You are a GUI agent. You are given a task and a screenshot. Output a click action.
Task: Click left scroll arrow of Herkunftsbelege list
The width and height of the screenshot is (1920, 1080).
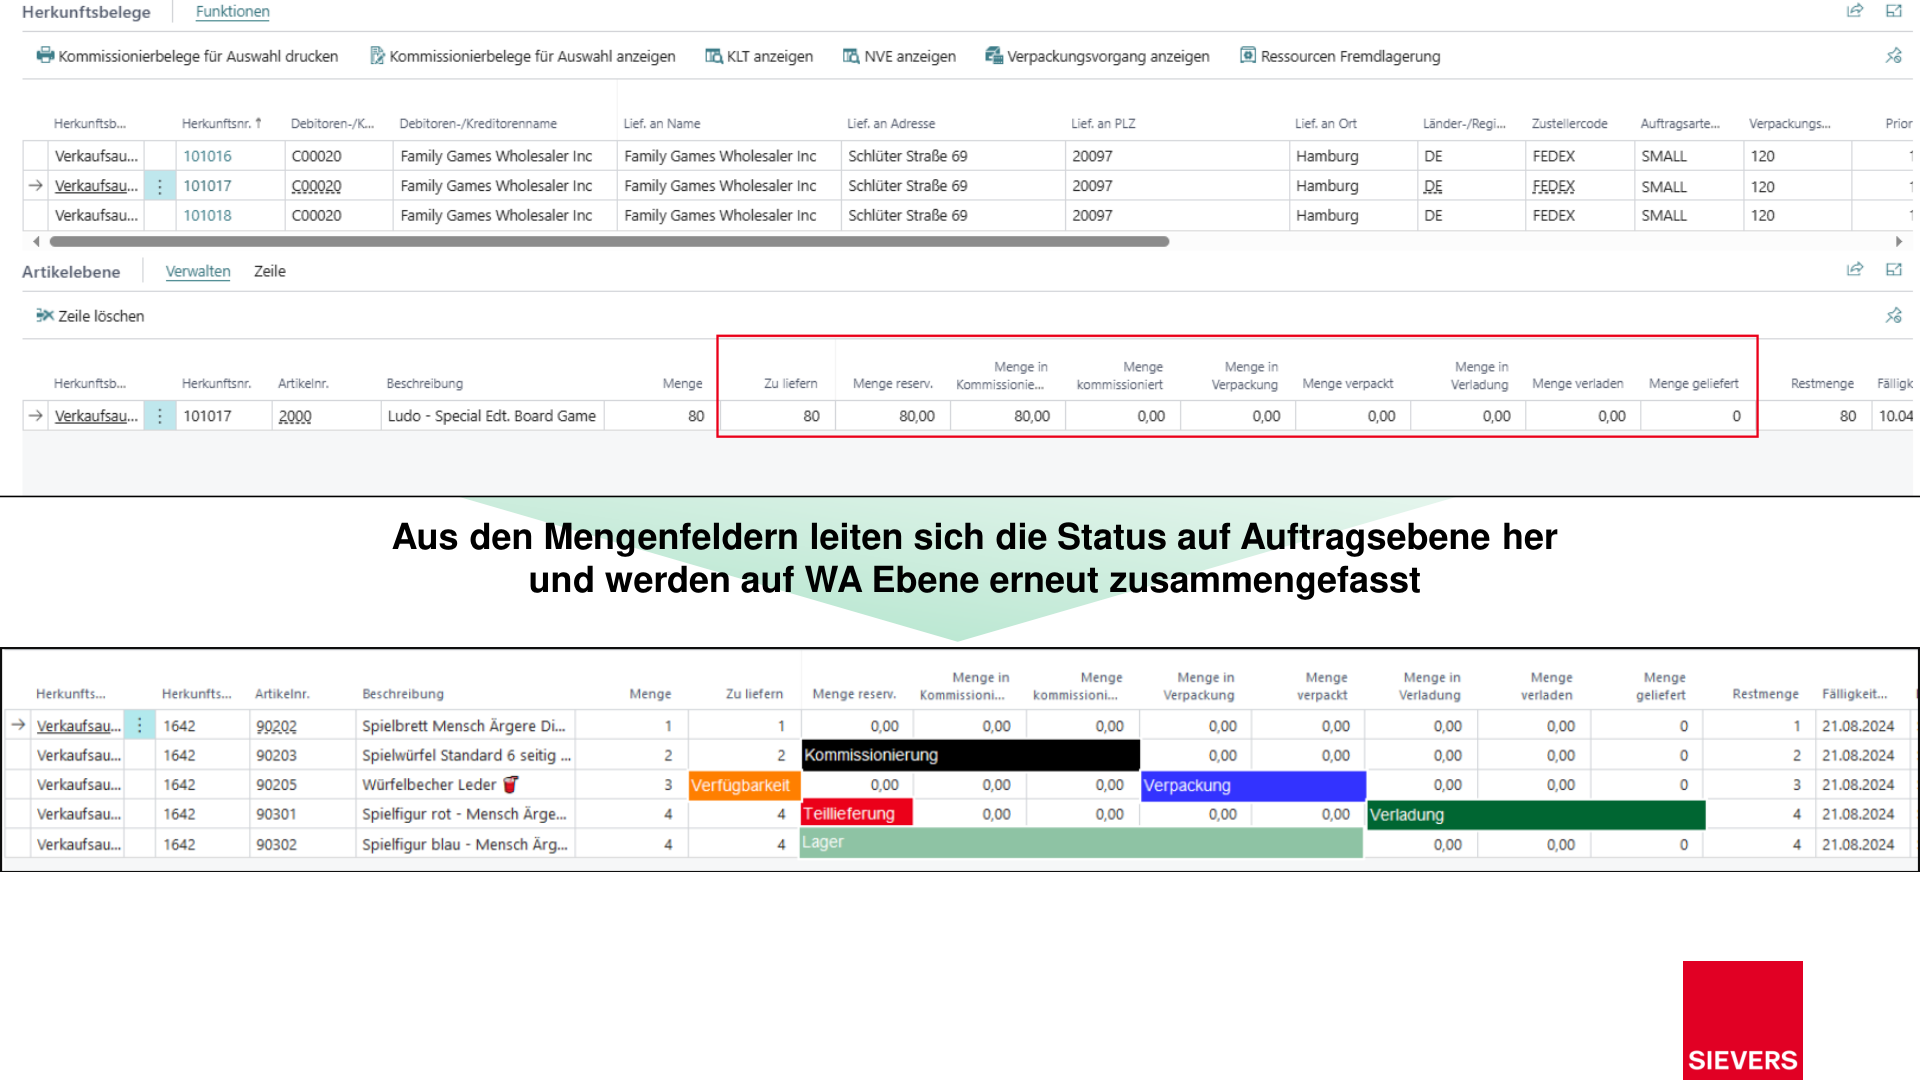tap(36, 241)
